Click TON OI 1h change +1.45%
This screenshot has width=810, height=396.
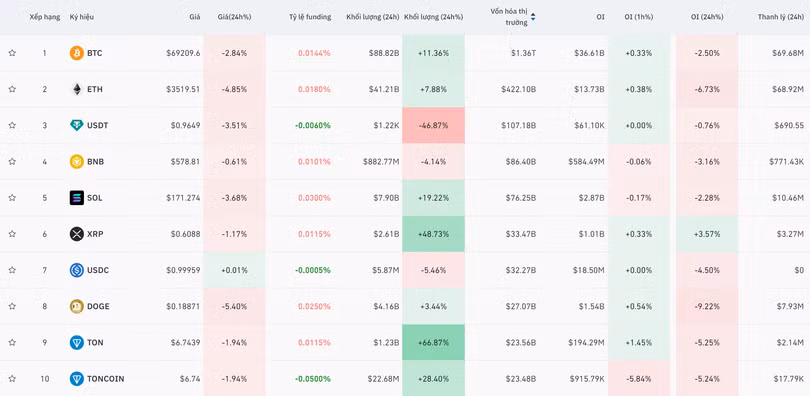click(x=638, y=342)
